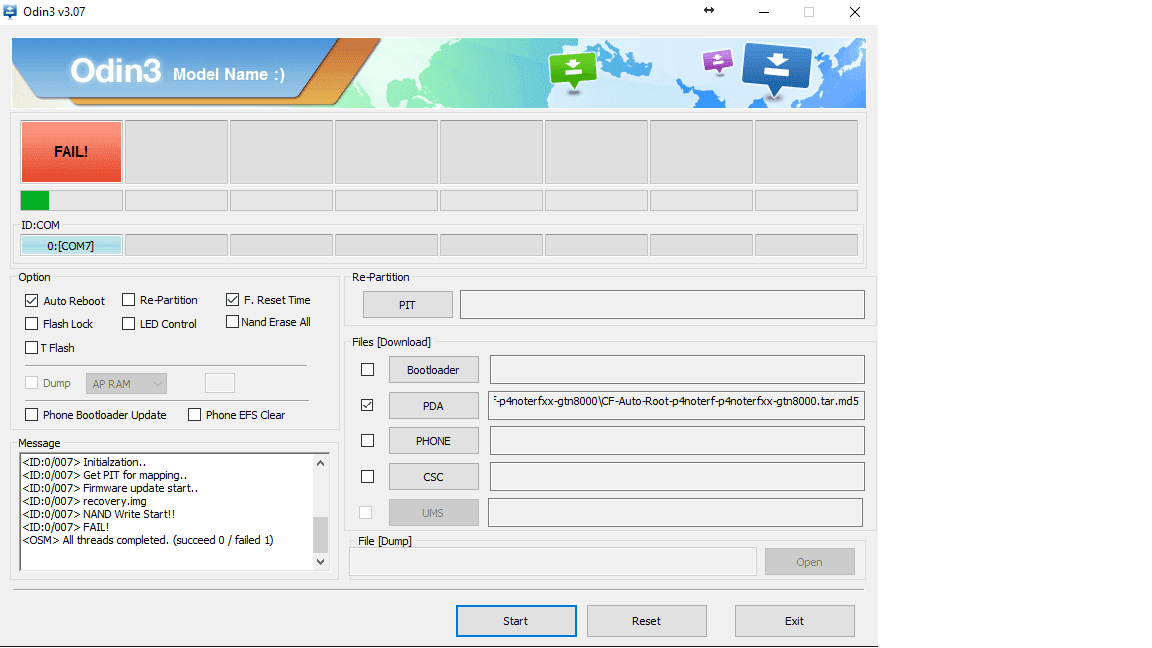Click the "NAND Write Start!!" log line
This screenshot has width=1152, height=648.
click(x=98, y=514)
